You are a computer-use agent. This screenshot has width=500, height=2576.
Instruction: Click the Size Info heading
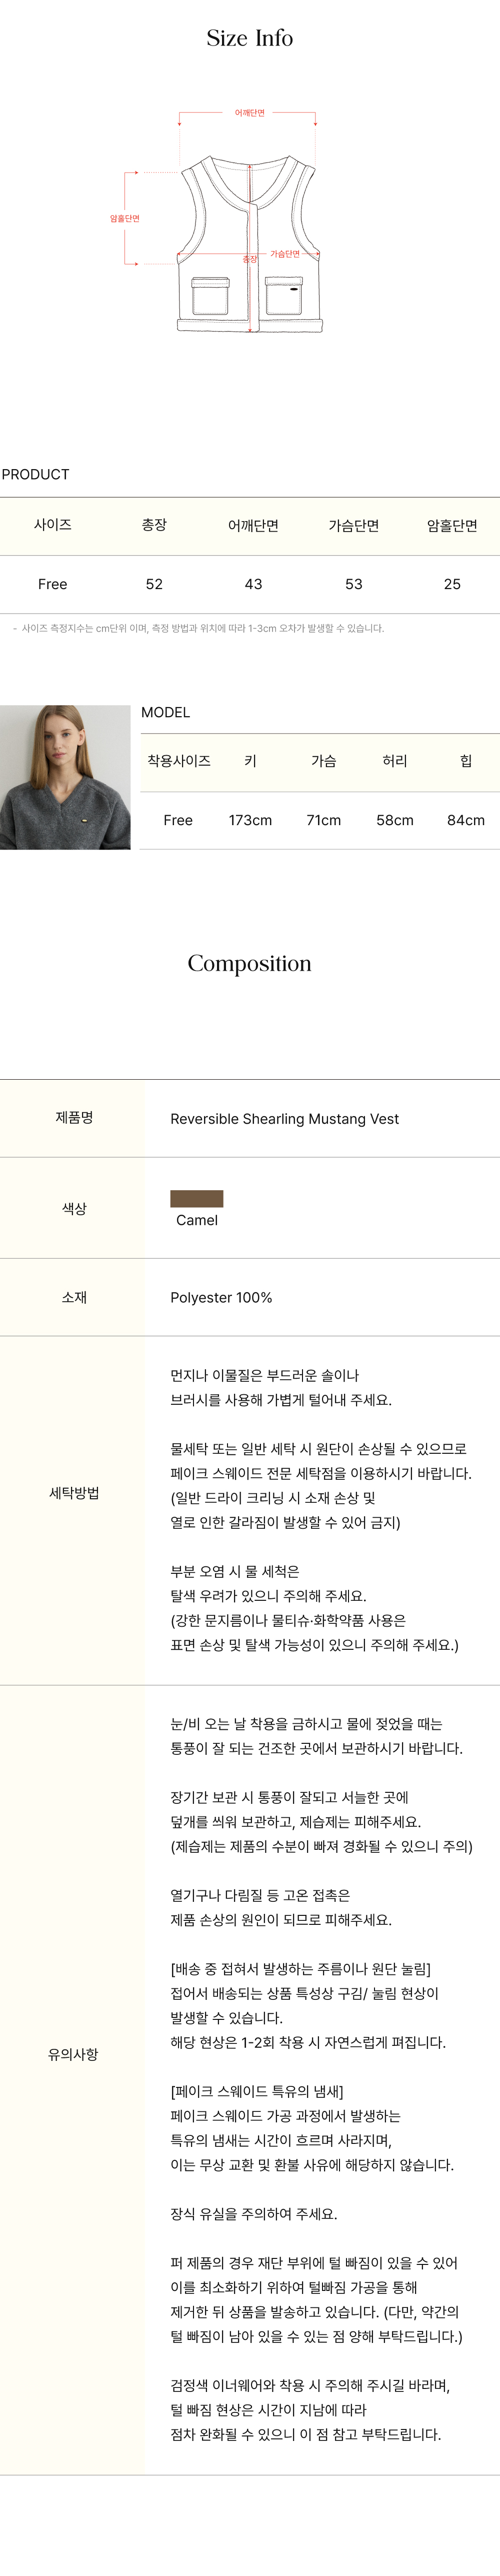[x=250, y=38]
